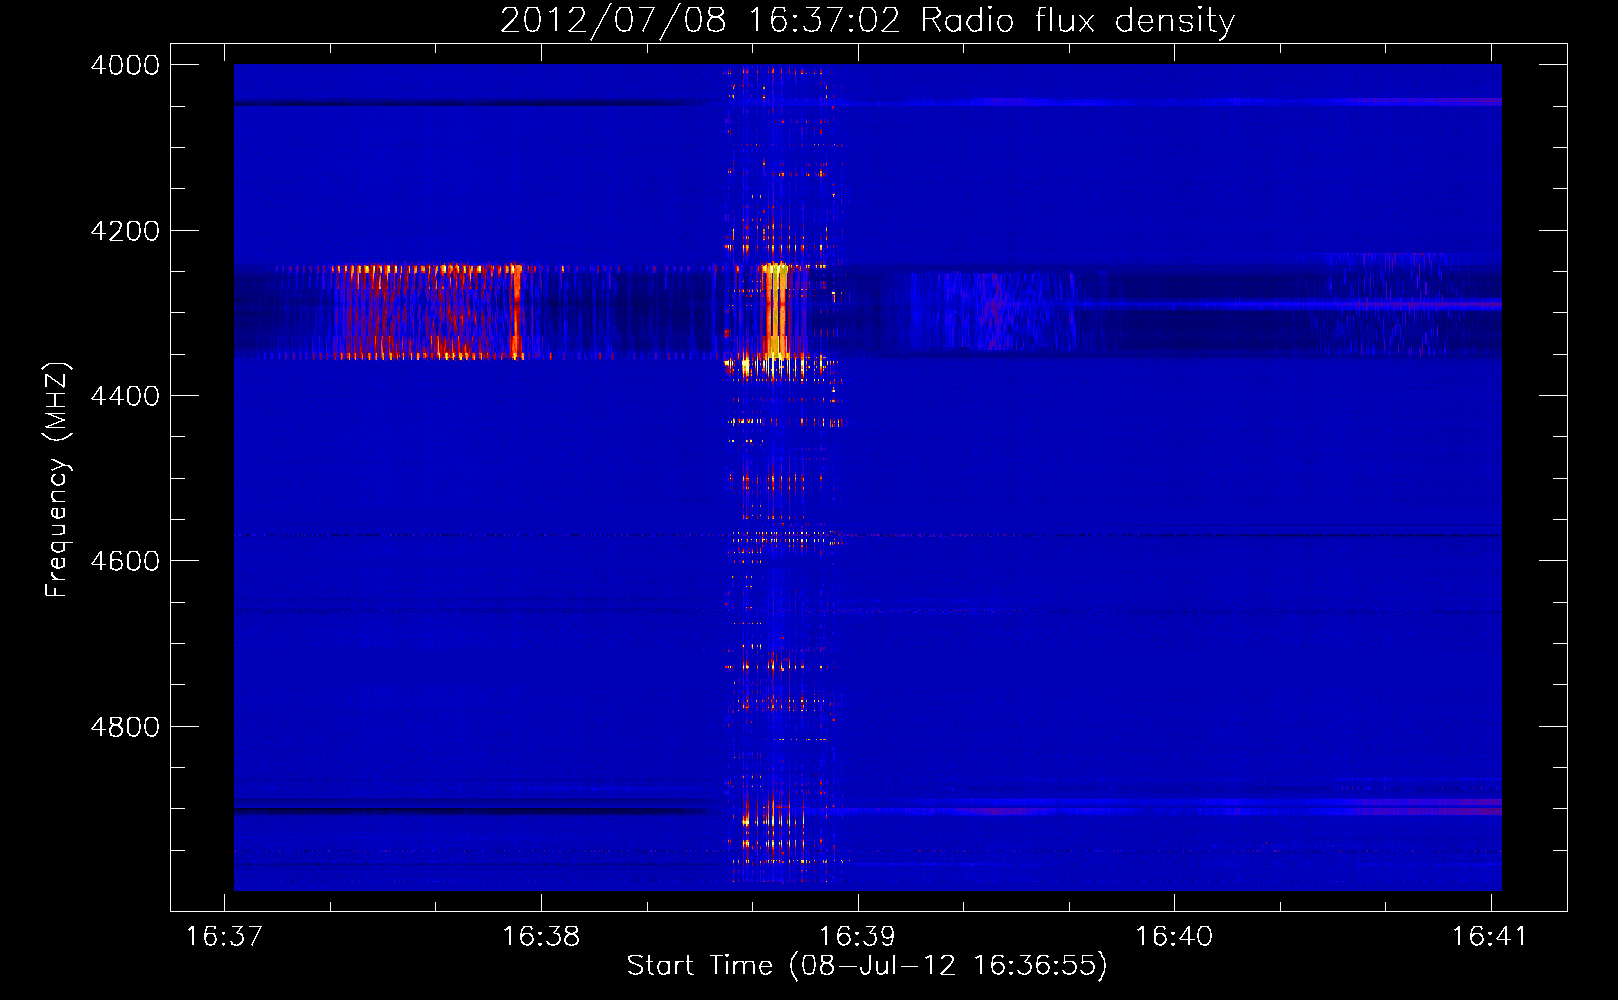Image resolution: width=1618 pixels, height=1000 pixels.
Task: Select the 4200 frequency tick label
Action: click(x=125, y=231)
